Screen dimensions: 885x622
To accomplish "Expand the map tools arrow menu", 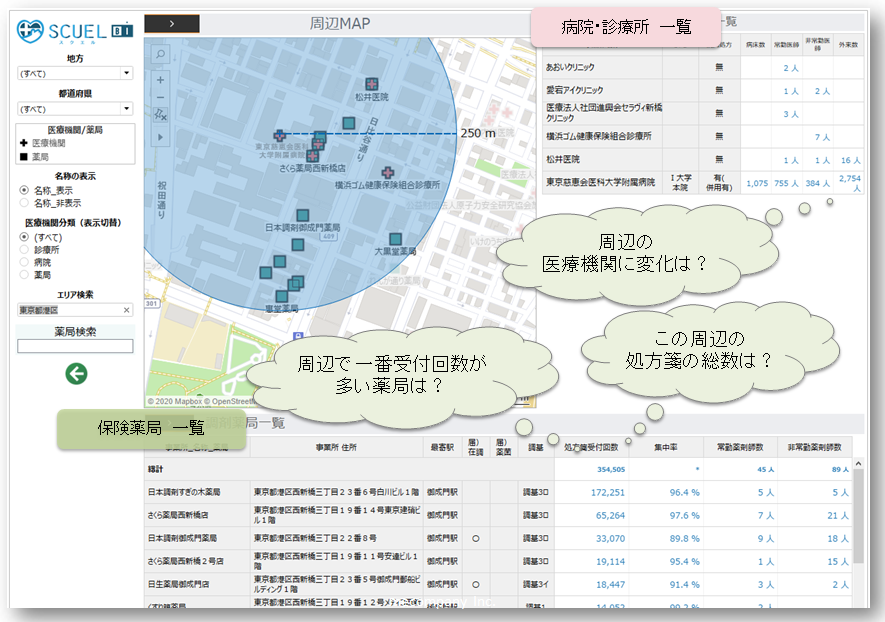I will click(x=160, y=136).
